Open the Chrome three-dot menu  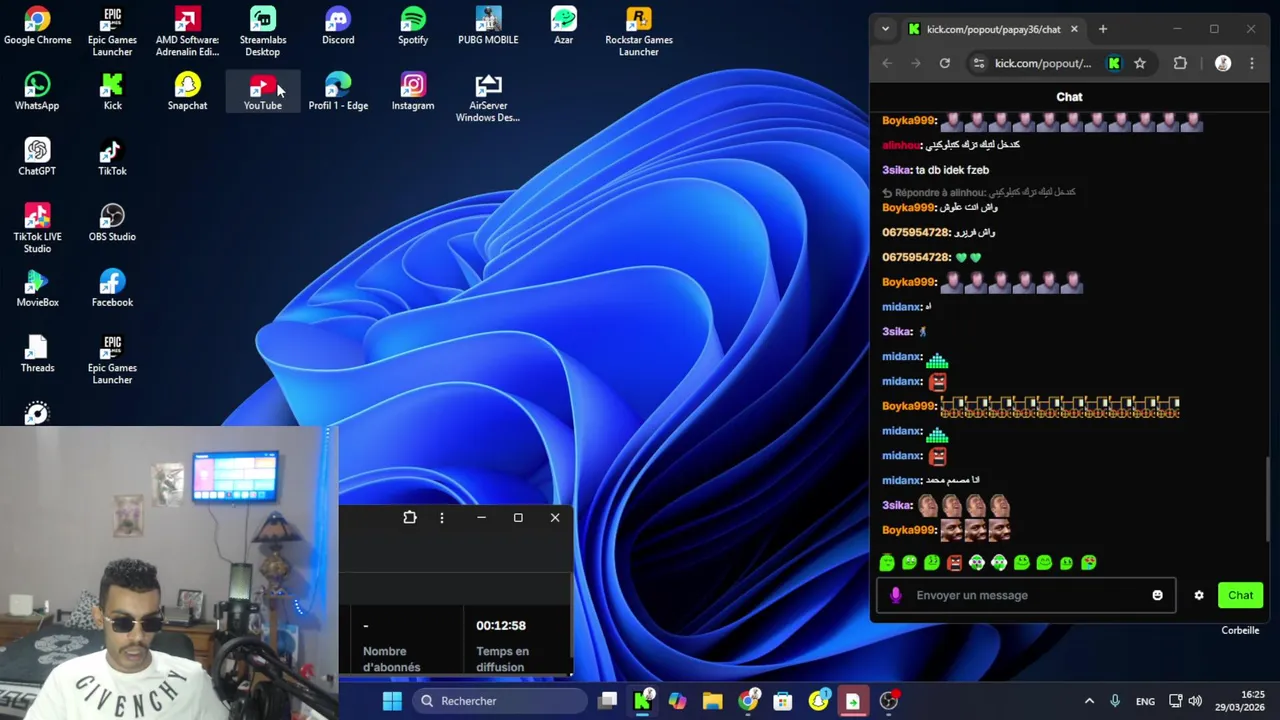[1251, 63]
